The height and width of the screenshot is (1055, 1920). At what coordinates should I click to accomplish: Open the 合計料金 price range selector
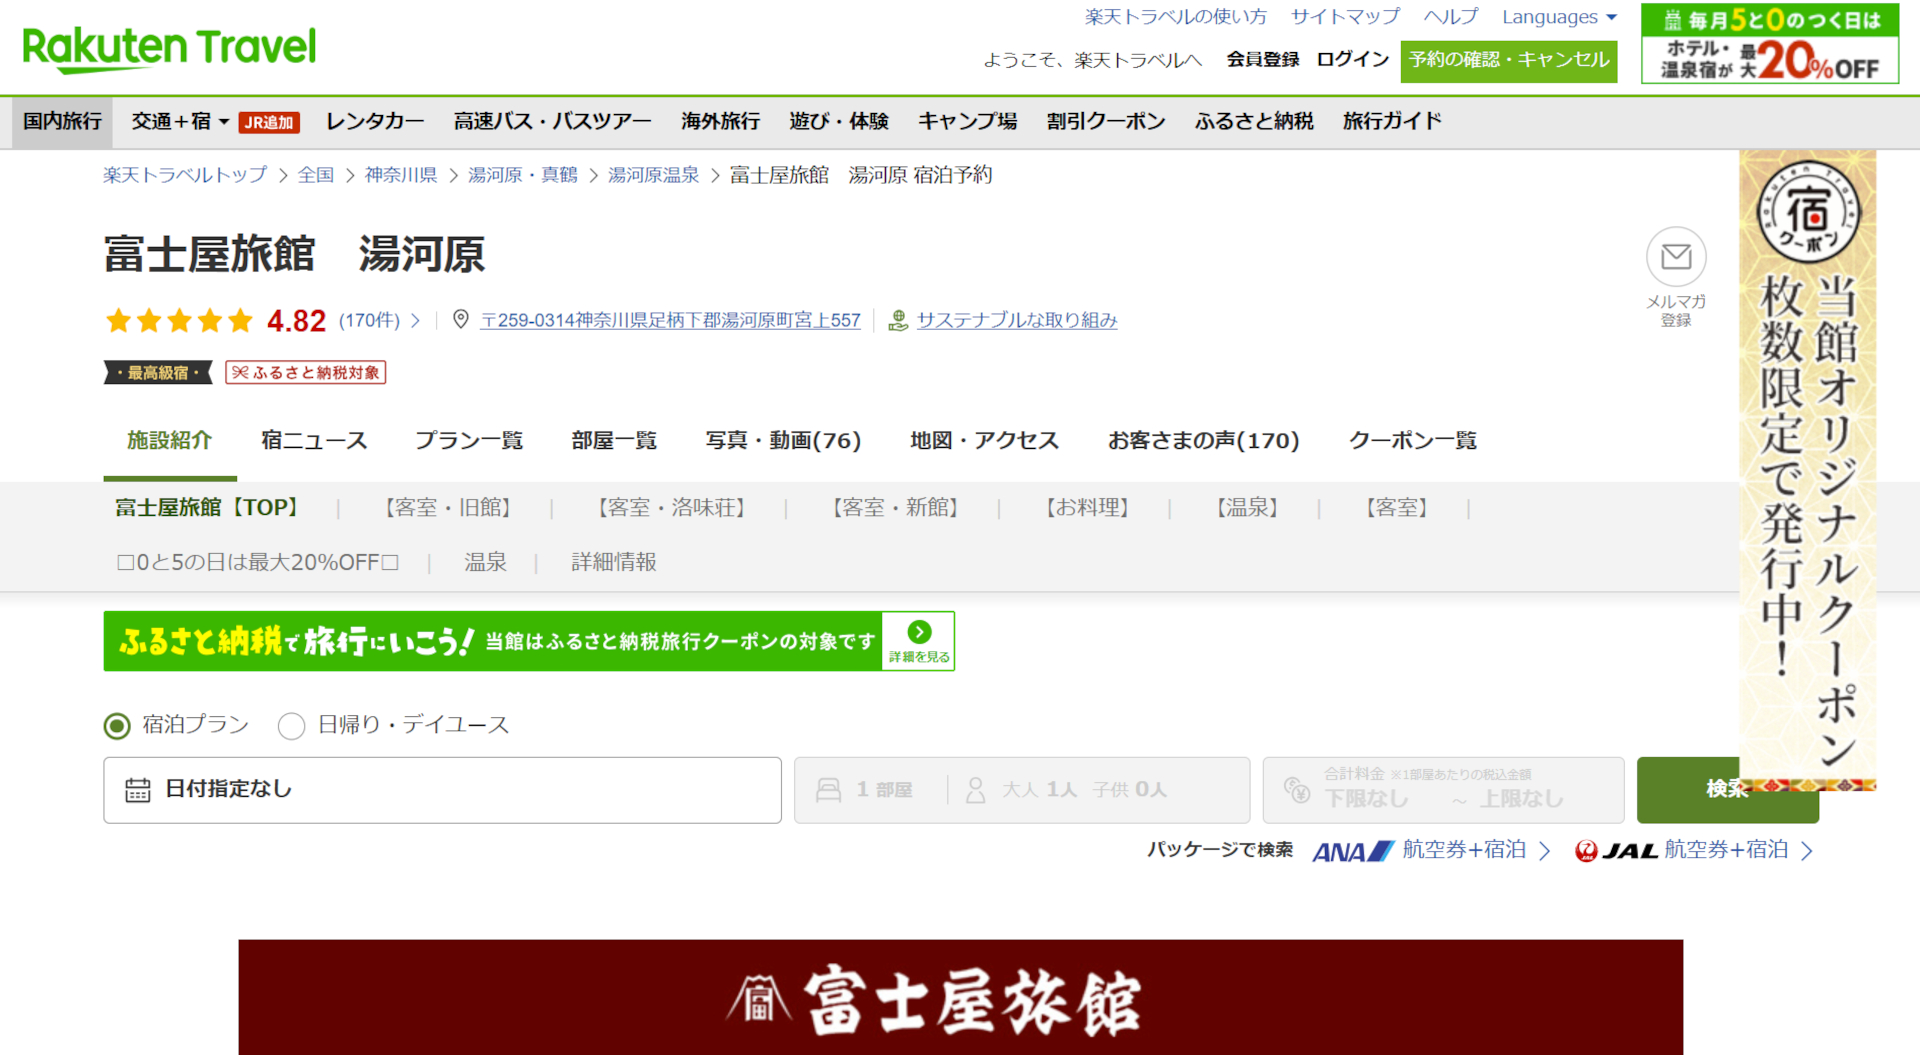1443,790
